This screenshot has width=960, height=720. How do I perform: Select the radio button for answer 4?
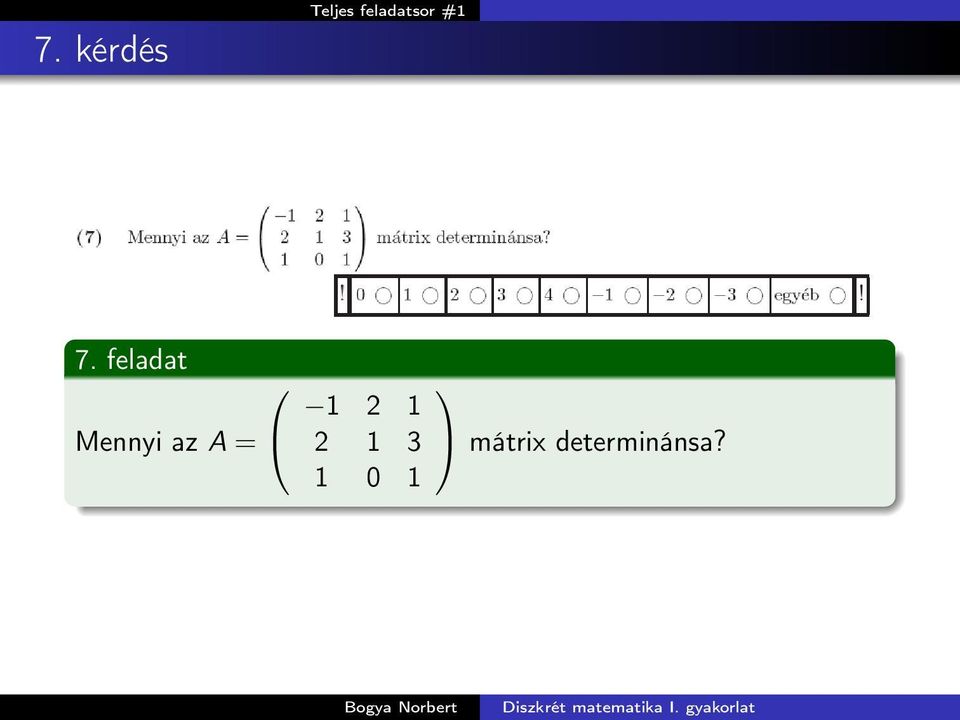click(x=571, y=296)
